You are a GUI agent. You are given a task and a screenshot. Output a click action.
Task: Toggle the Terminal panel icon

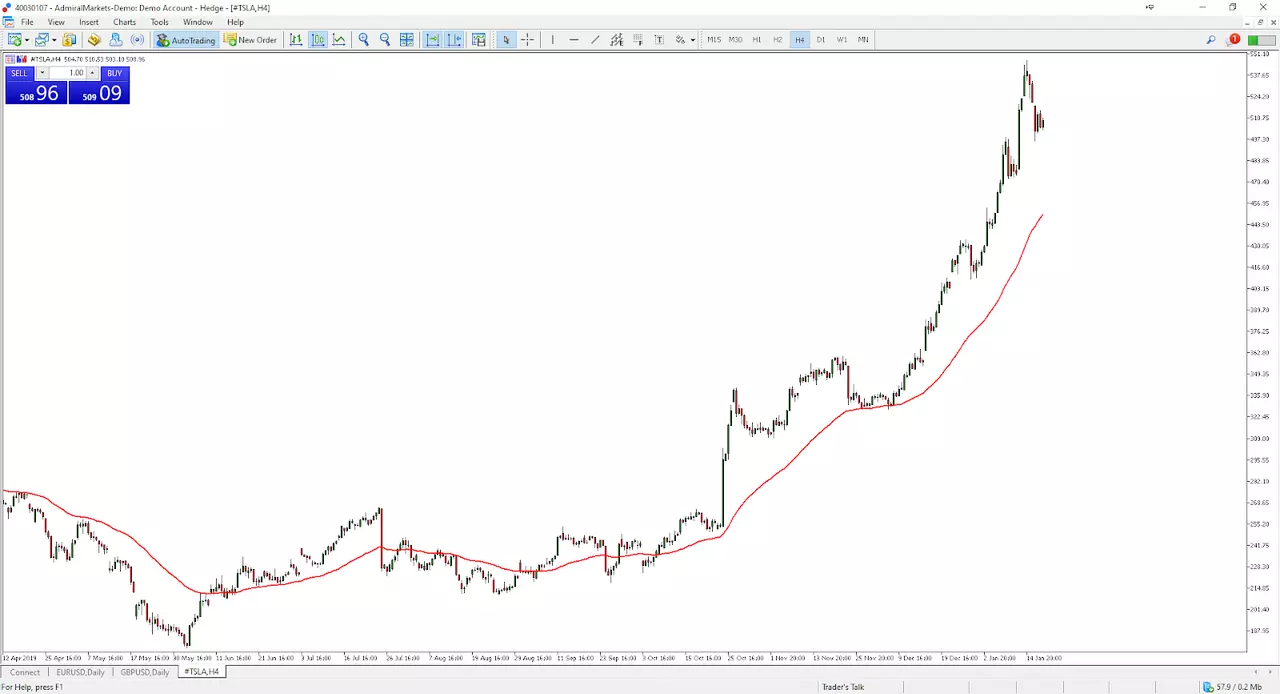click(x=137, y=40)
